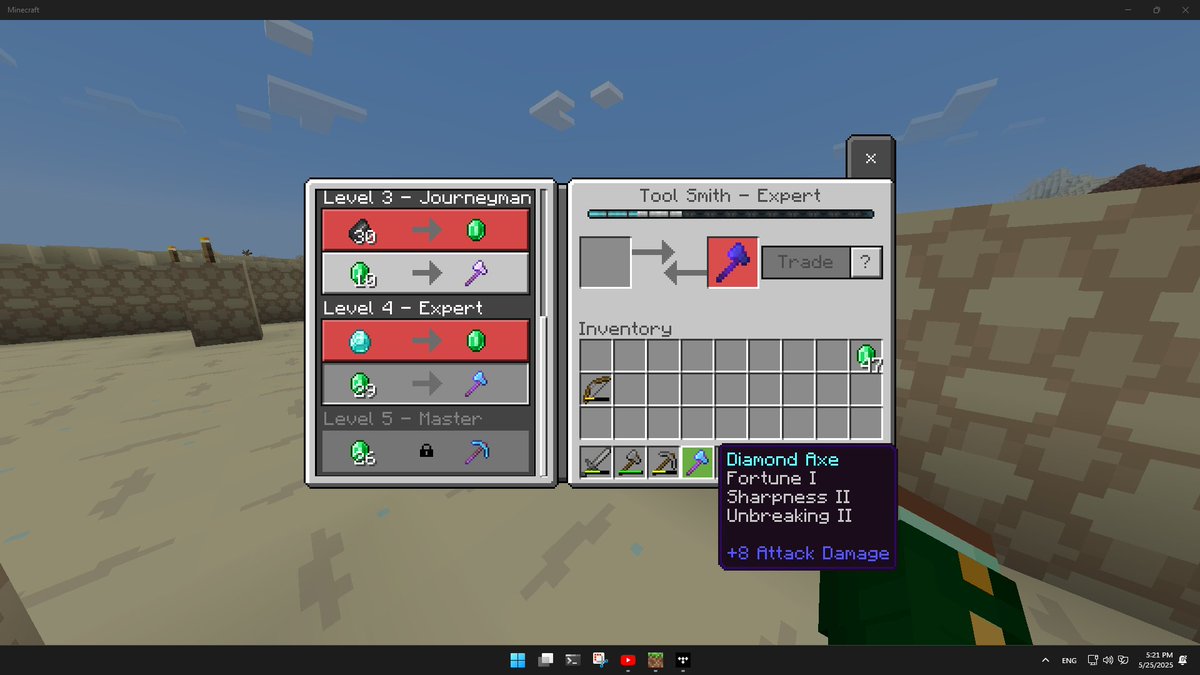Screen dimensions: 1200x675
Task: Select the sword in the first hotbar slot
Action: (x=596, y=462)
